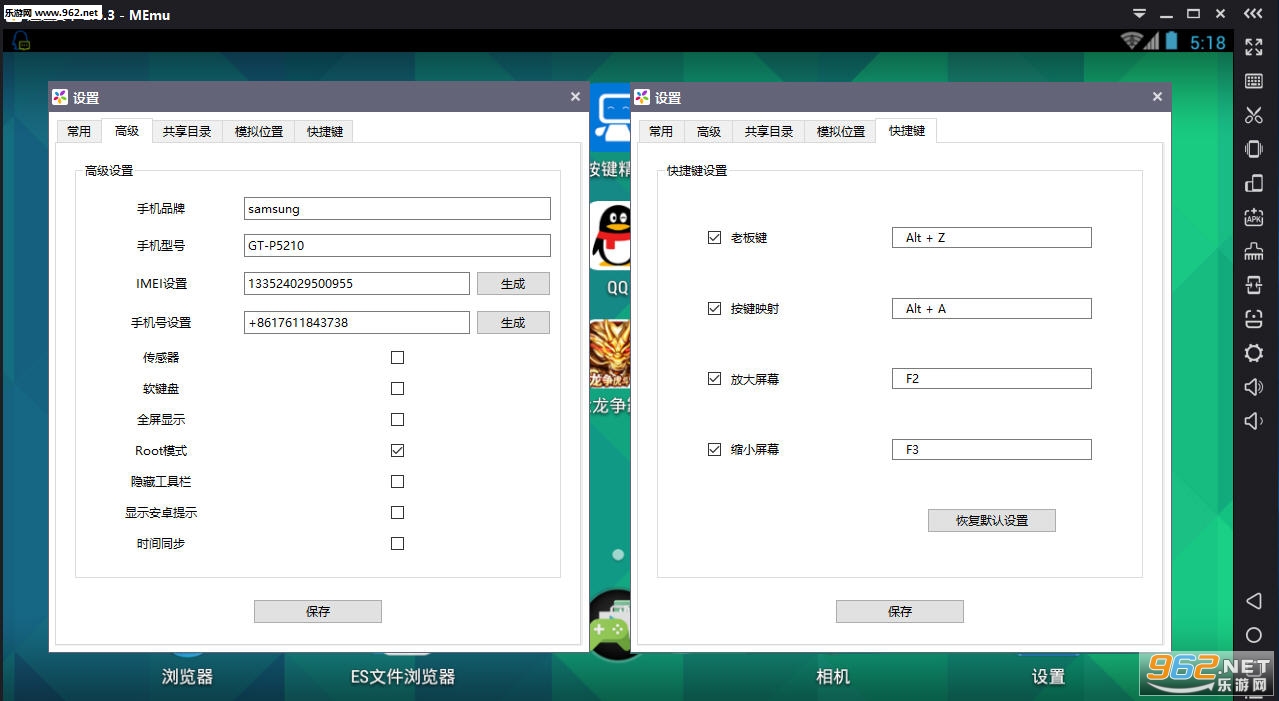Open the keyboard mapping sidebar icon

[1253, 81]
